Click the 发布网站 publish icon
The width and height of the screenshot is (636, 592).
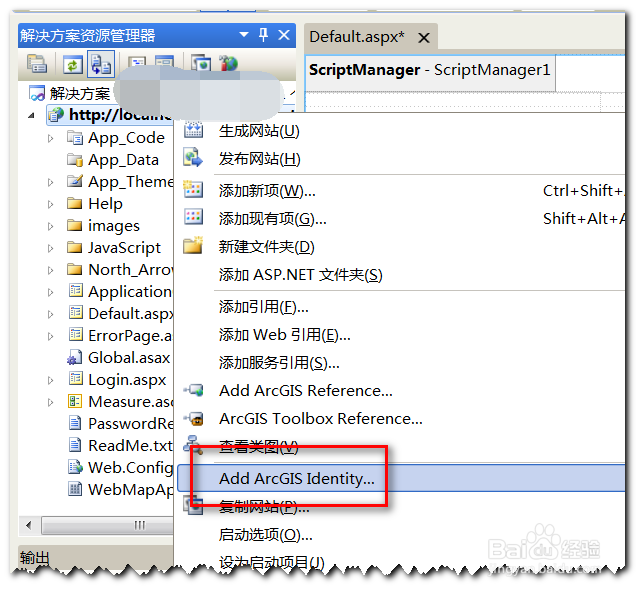pyautogui.click(x=193, y=158)
